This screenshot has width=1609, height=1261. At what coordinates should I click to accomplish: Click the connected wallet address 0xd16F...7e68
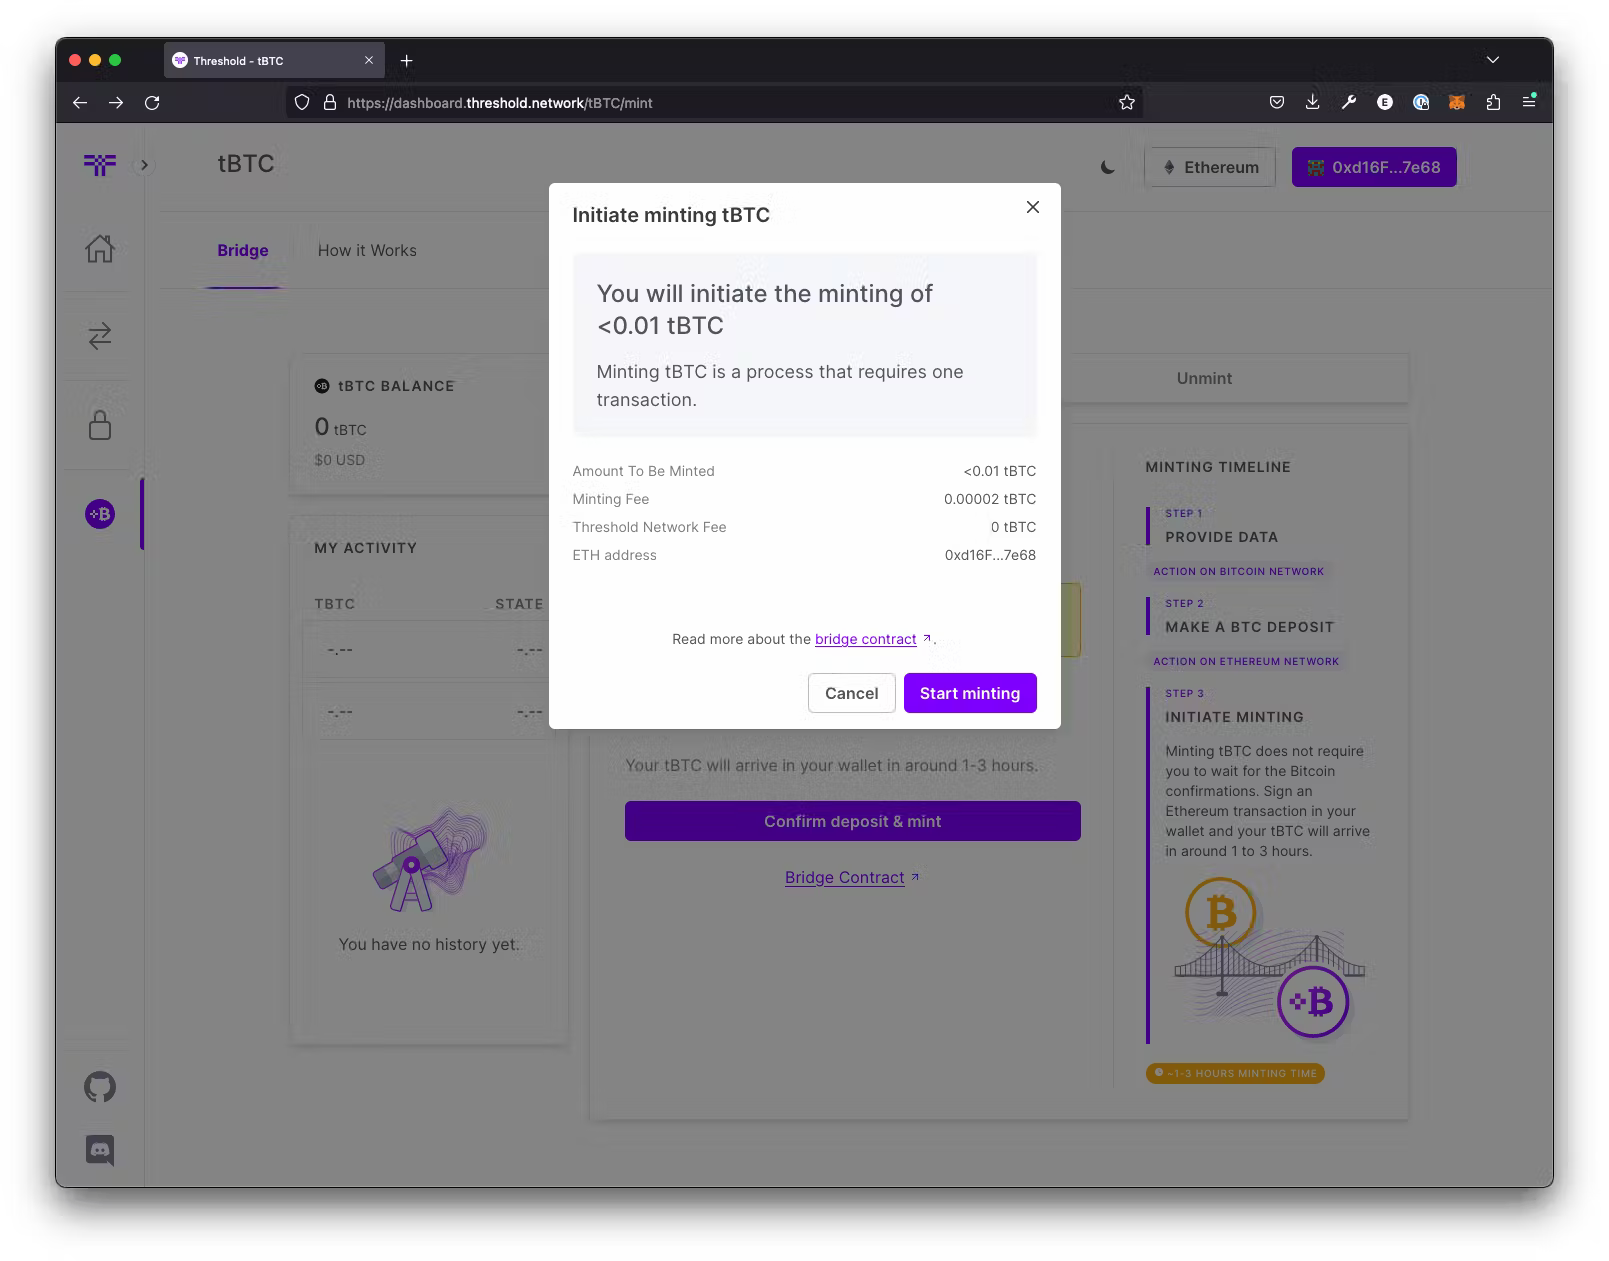(x=1374, y=166)
